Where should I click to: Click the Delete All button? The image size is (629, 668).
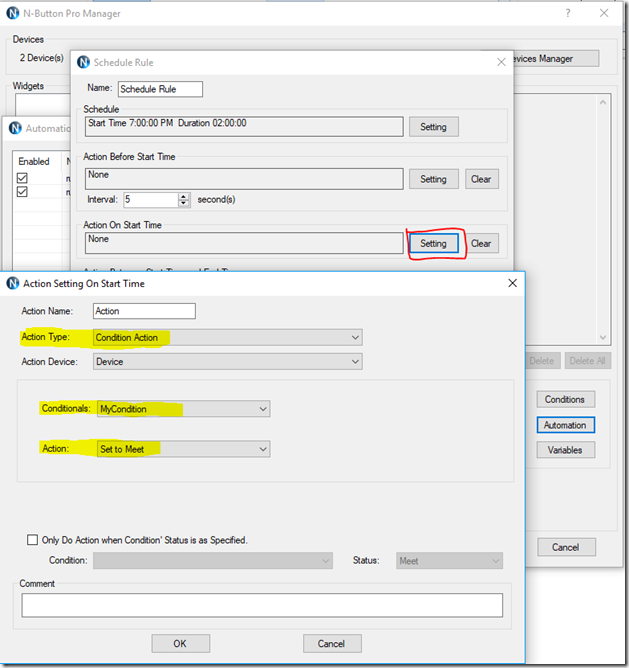588,361
